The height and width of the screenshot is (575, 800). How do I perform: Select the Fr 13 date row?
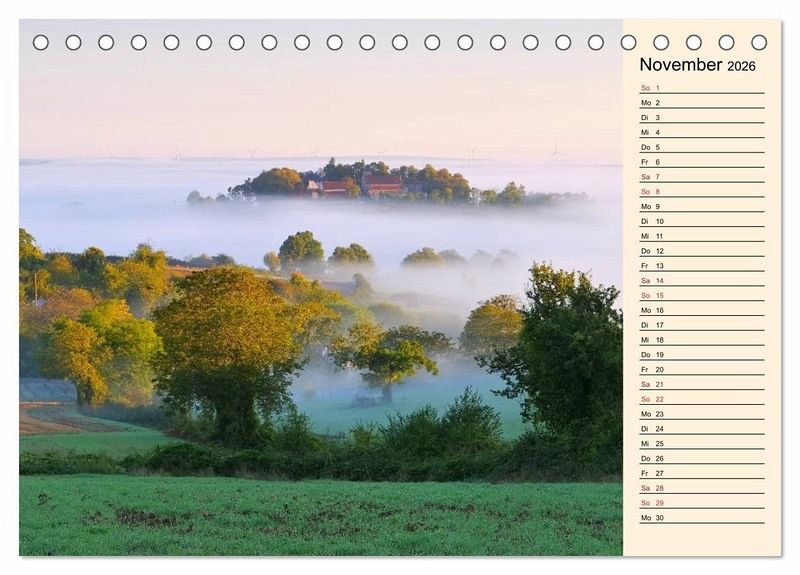coord(701,266)
